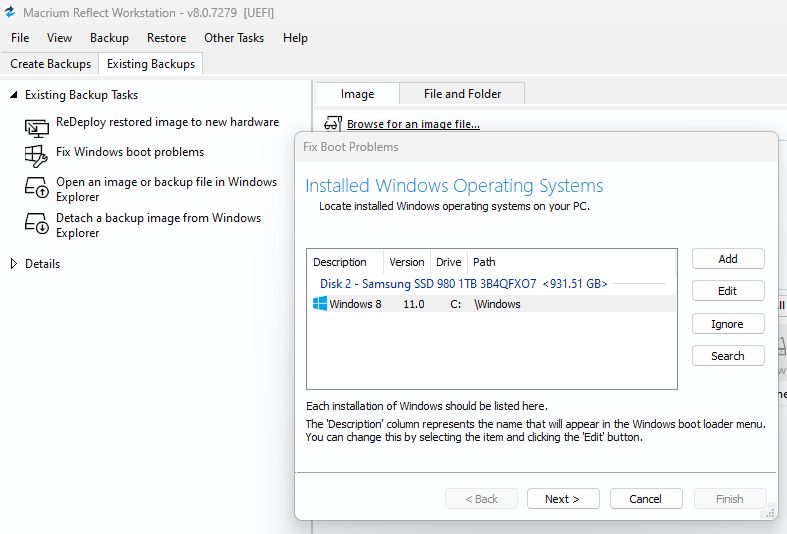This screenshot has width=787, height=534.
Task: Open the Other Tasks menu
Action: click(234, 38)
